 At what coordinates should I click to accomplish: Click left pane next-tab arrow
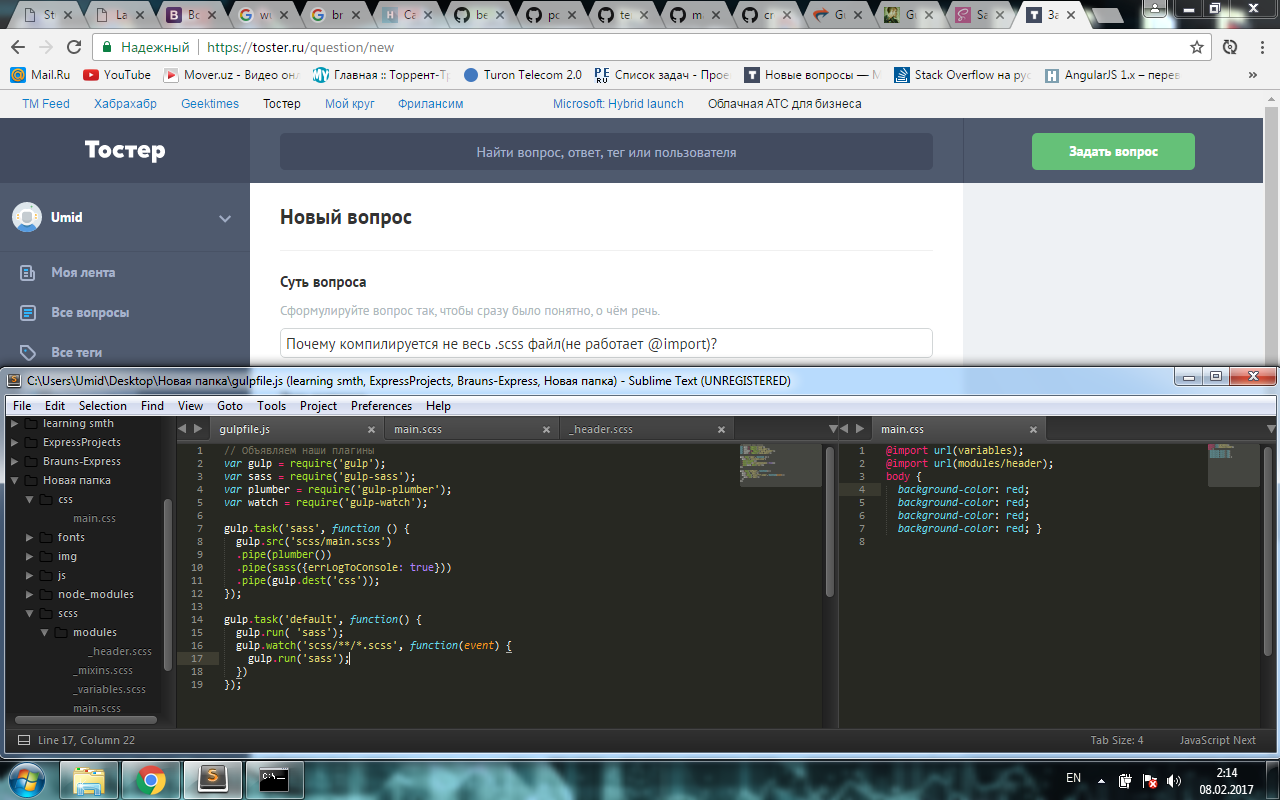[197, 429]
